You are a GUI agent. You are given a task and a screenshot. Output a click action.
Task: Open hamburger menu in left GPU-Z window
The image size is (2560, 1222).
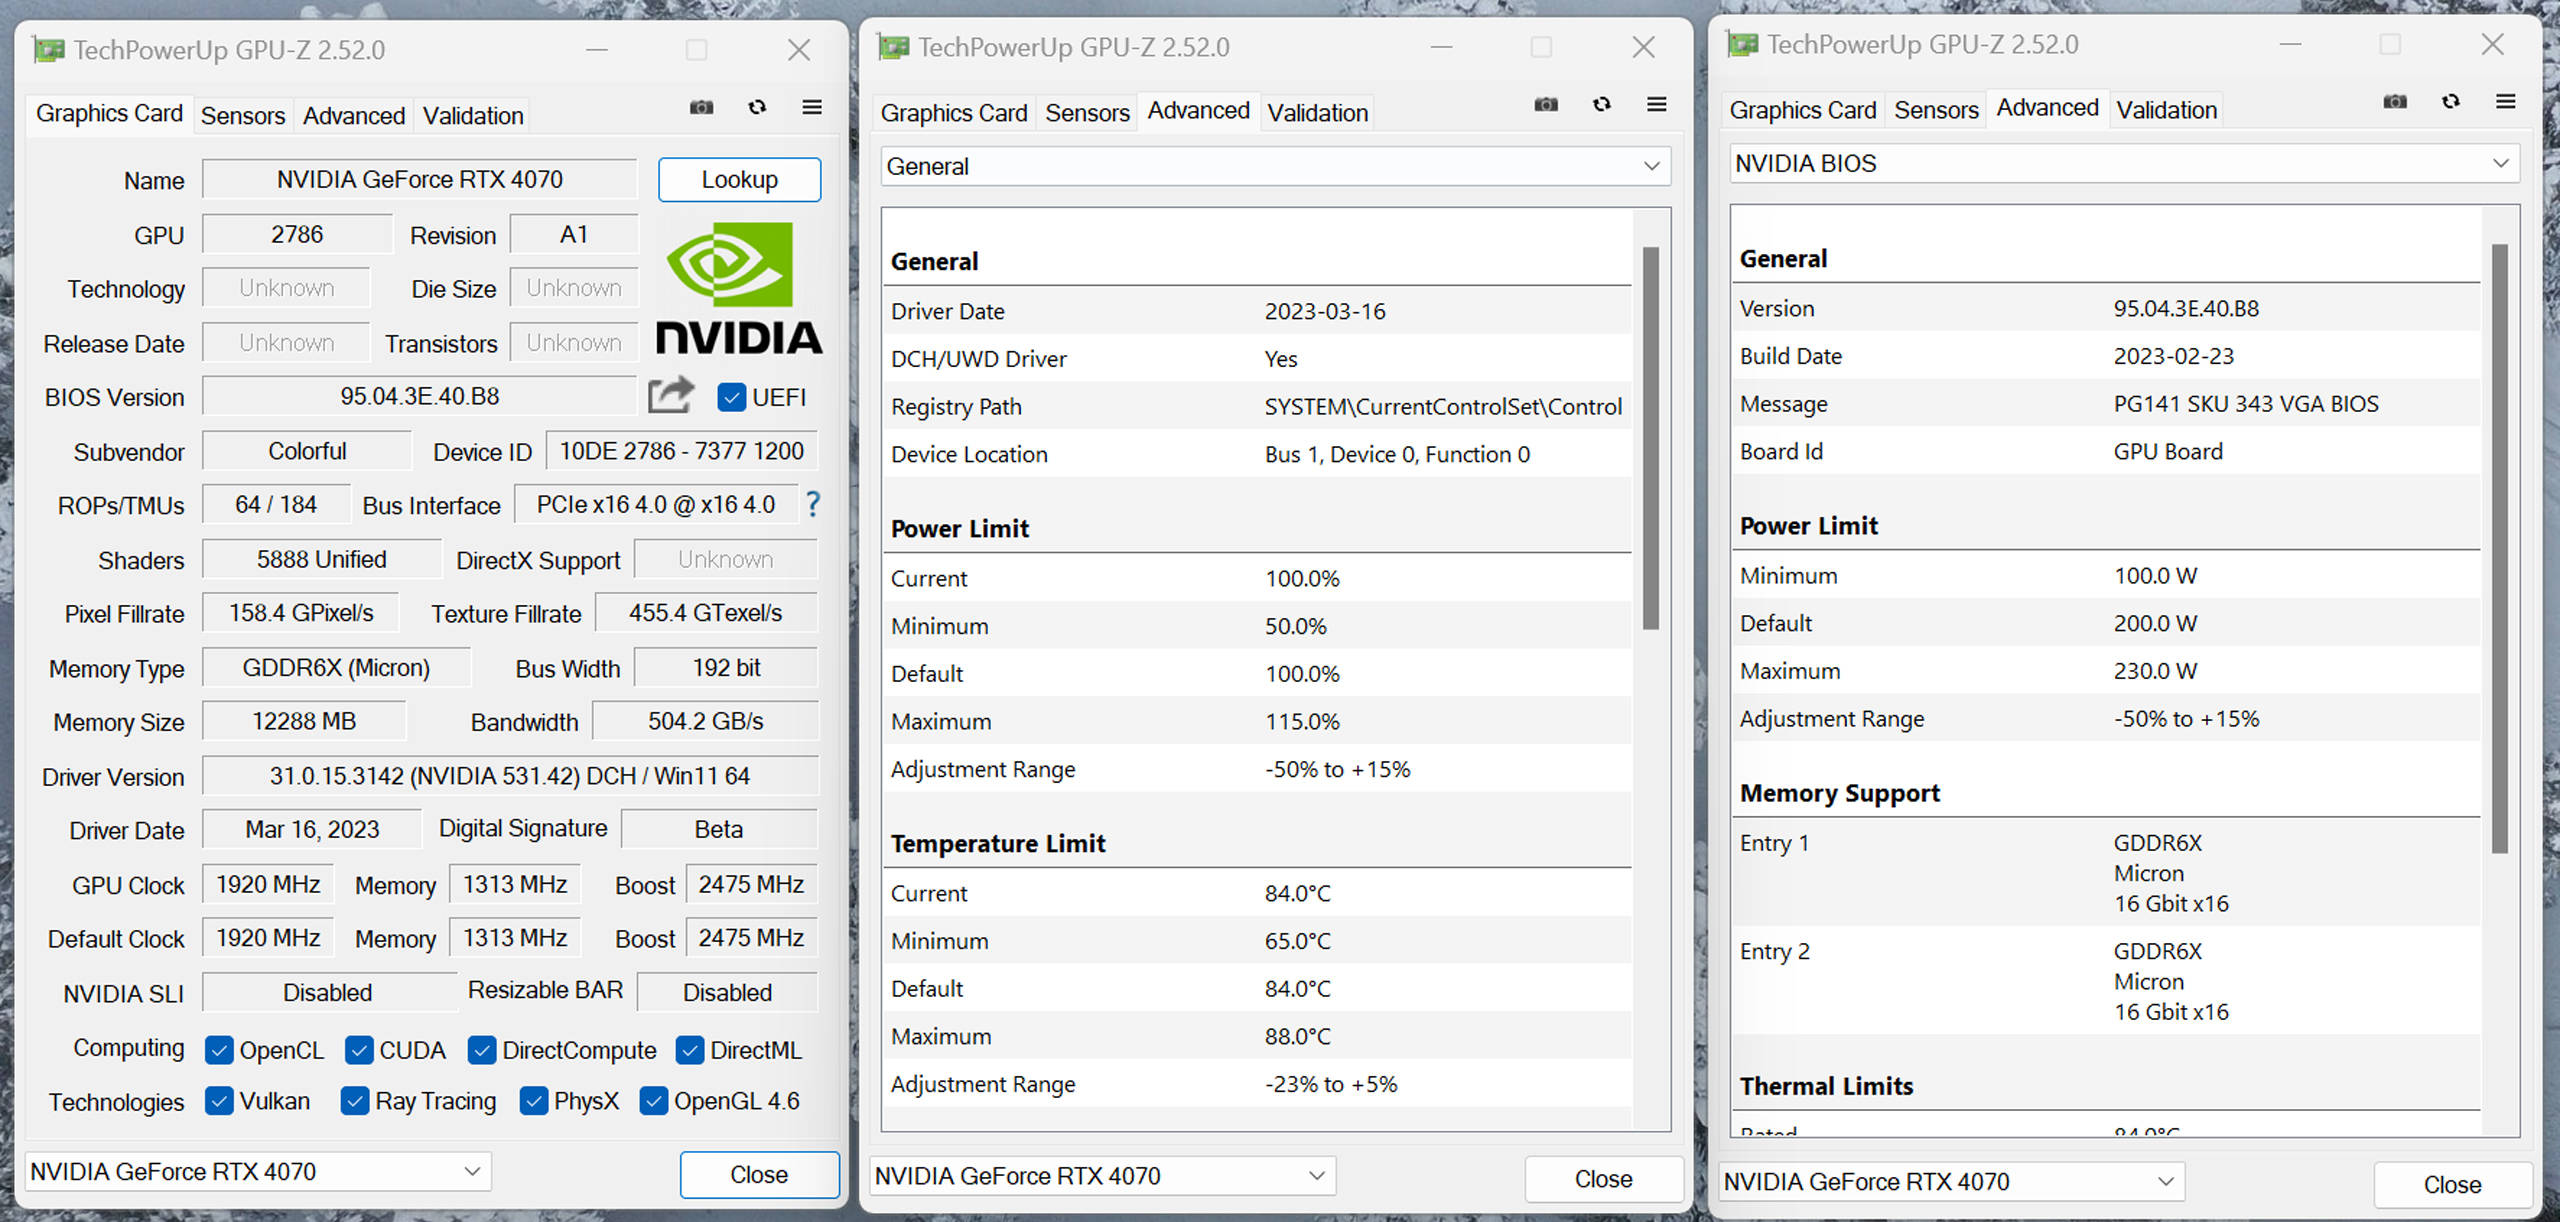coord(812,107)
